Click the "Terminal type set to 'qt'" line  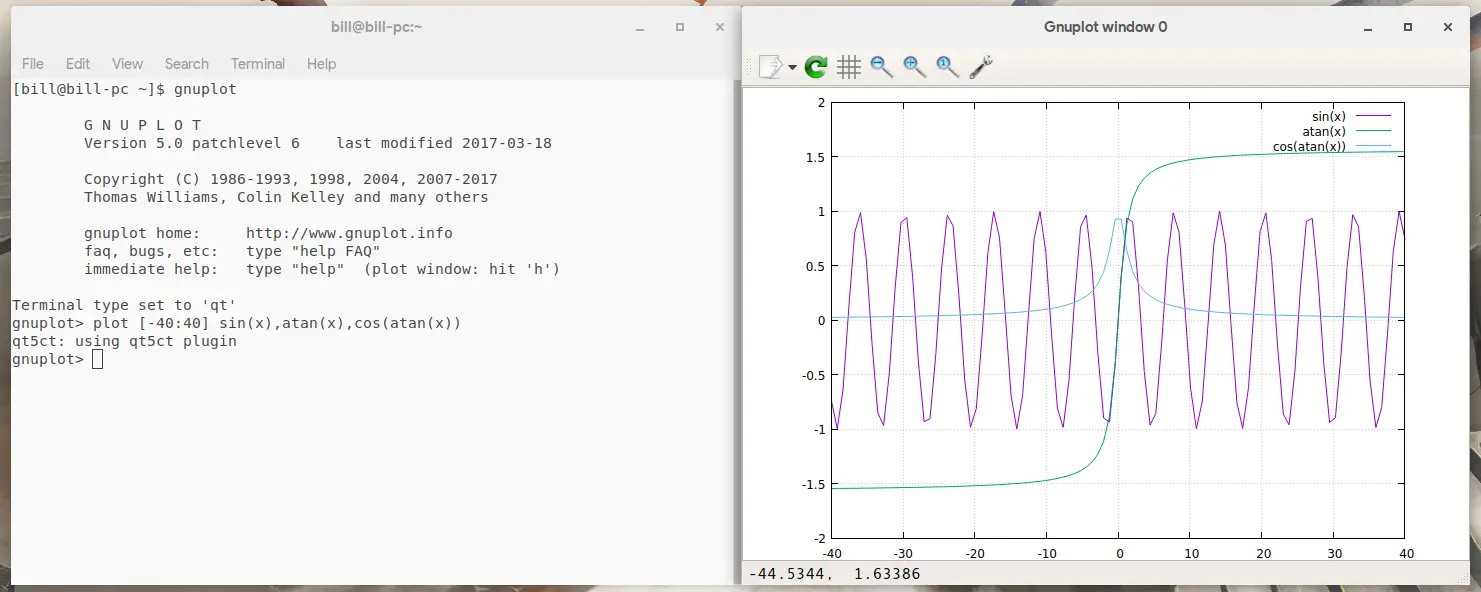click(x=124, y=305)
